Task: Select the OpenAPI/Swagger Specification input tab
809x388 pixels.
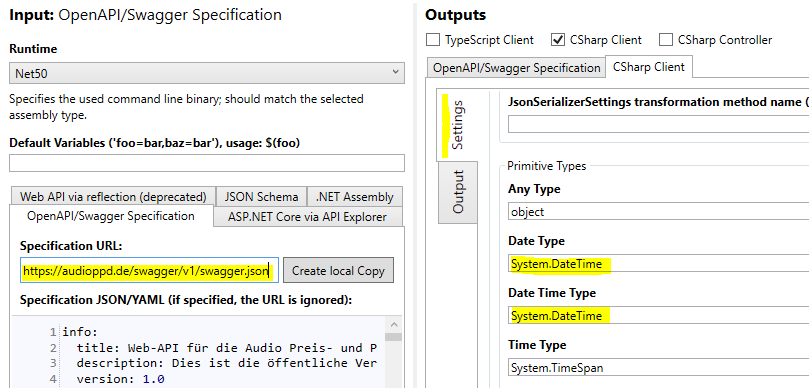Action: pos(111,216)
